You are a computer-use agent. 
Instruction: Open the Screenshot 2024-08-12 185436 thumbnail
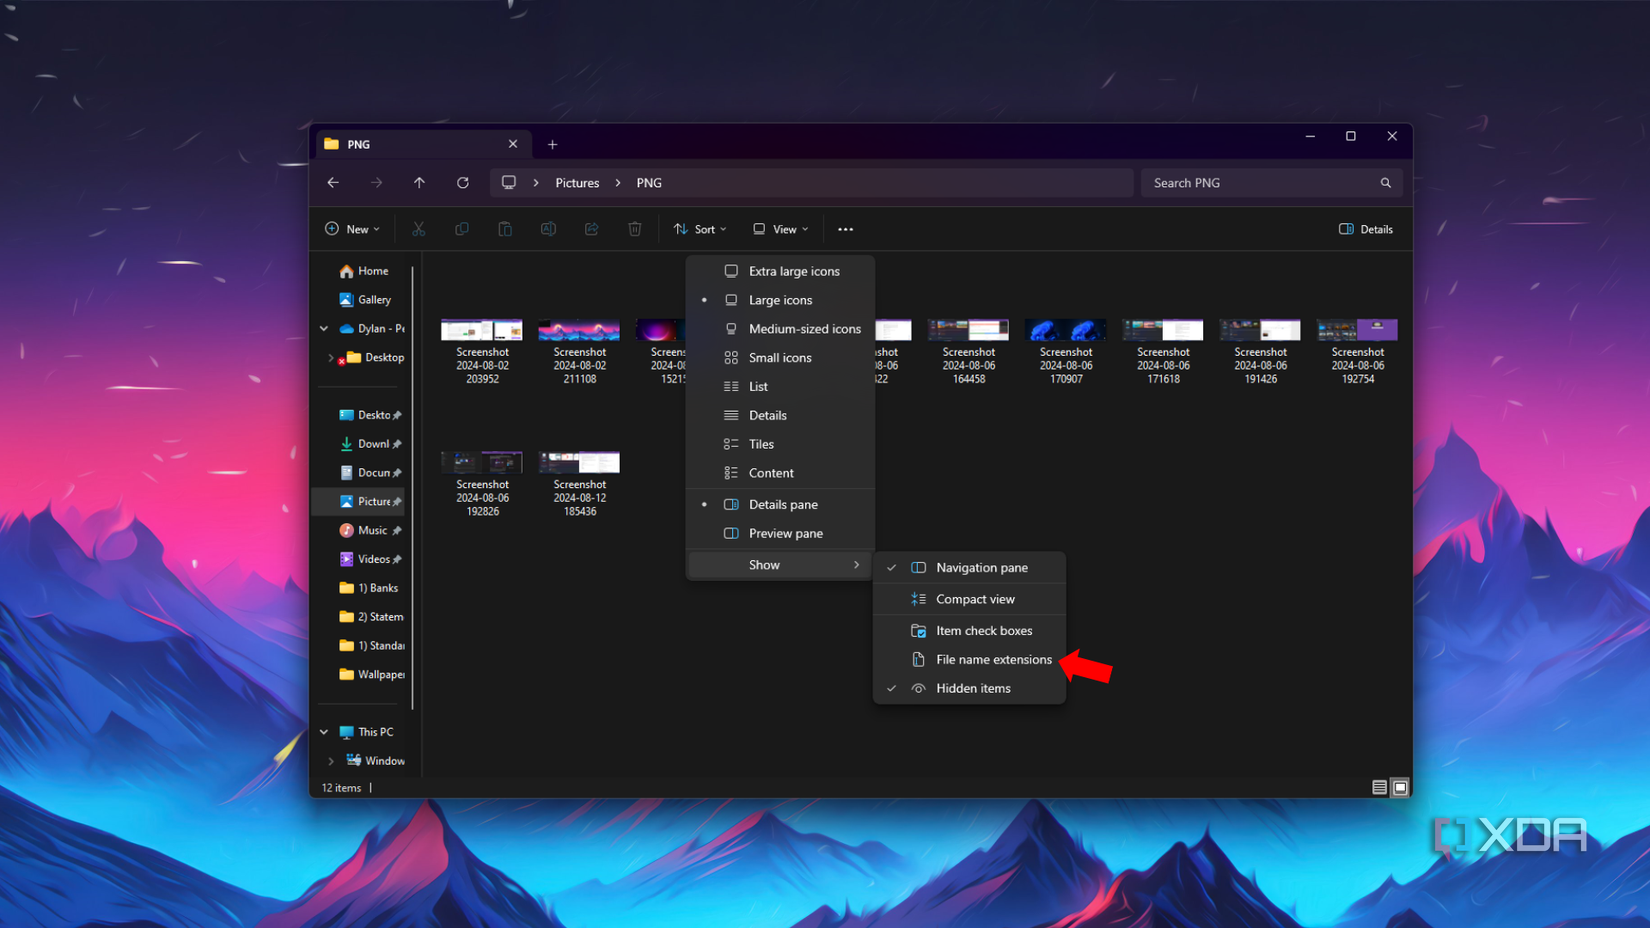[578, 461]
